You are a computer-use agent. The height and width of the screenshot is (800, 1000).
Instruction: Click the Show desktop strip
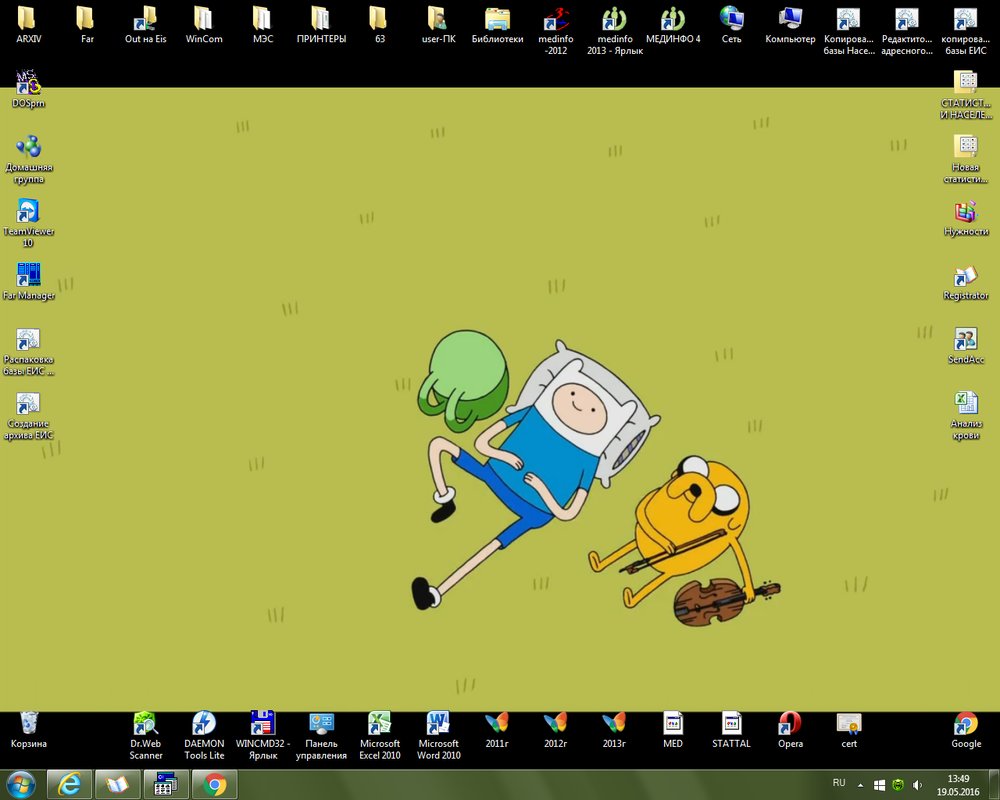click(996, 785)
